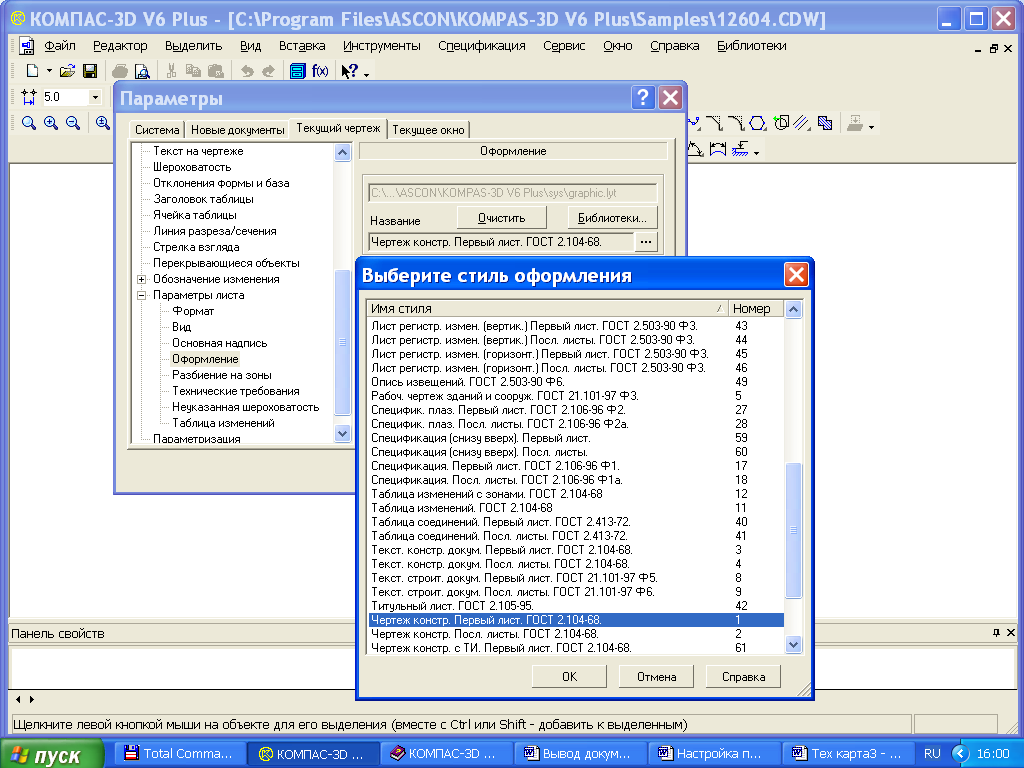Sort by the Имя стиля column header

(547, 308)
